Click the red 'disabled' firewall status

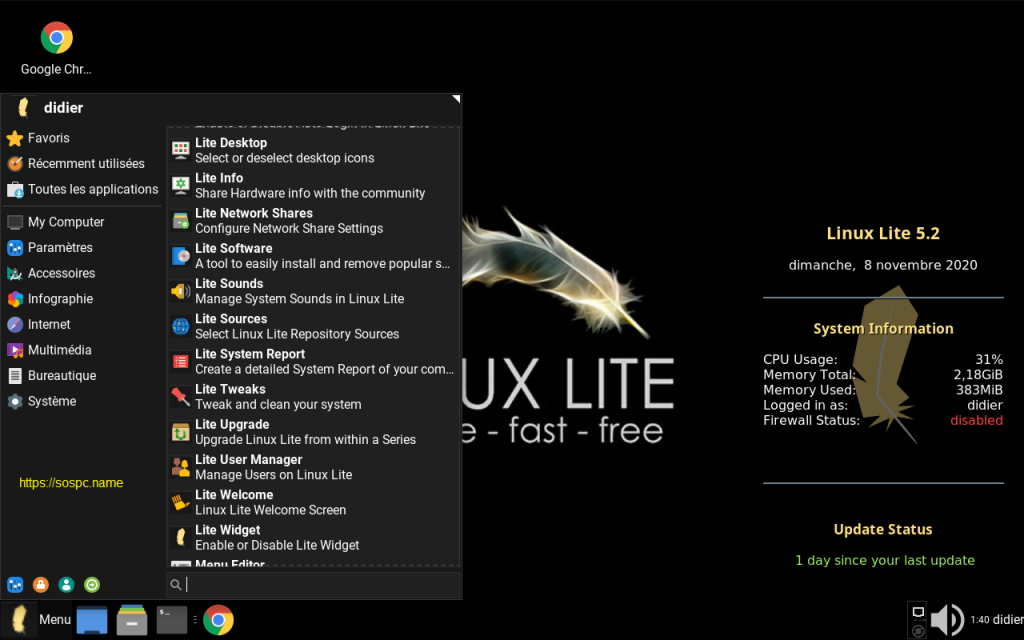pos(976,421)
